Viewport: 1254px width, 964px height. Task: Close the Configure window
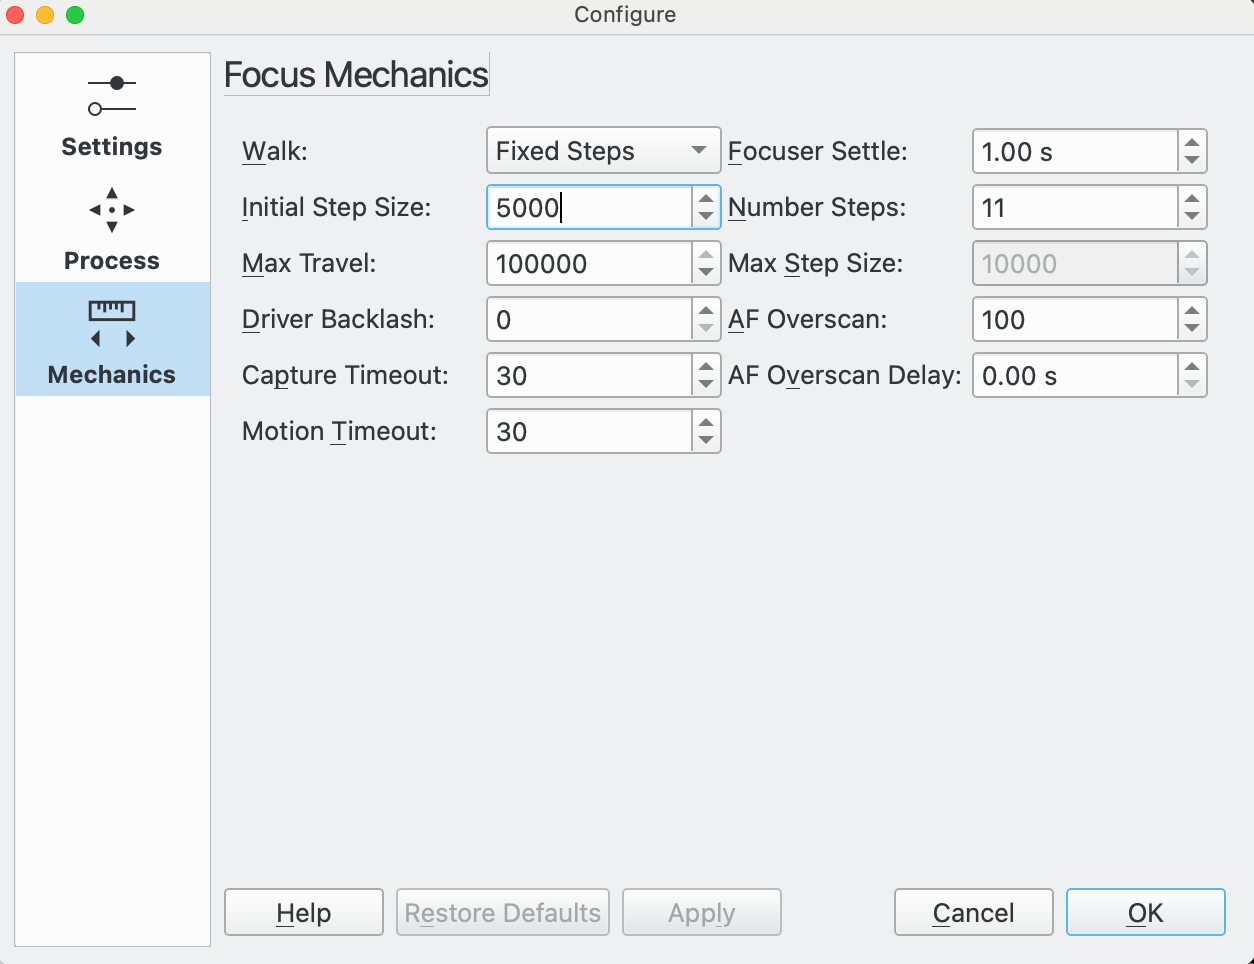[x=16, y=15]
